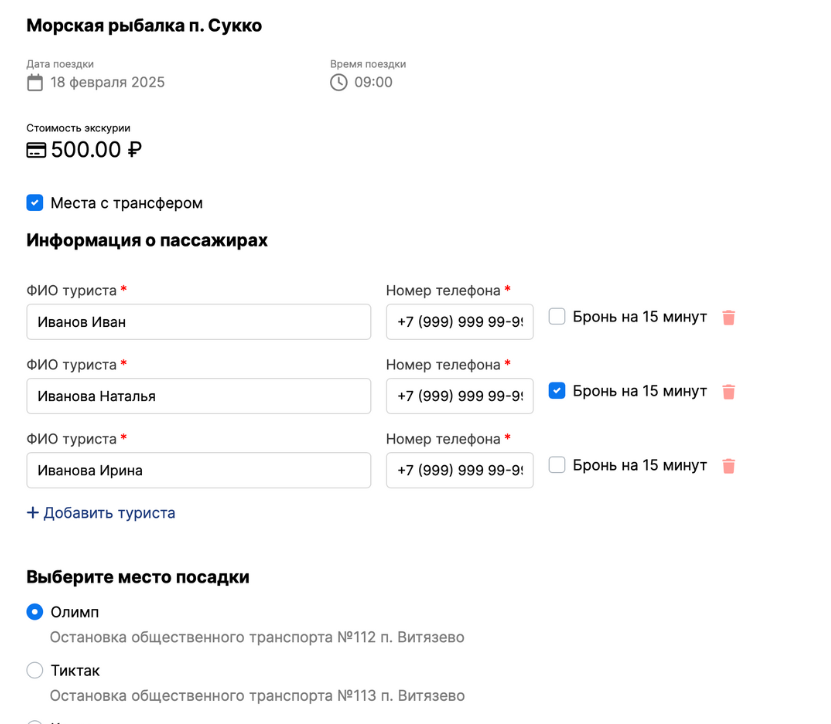Click phone field in Иванова Ирина row

point(459,470)
